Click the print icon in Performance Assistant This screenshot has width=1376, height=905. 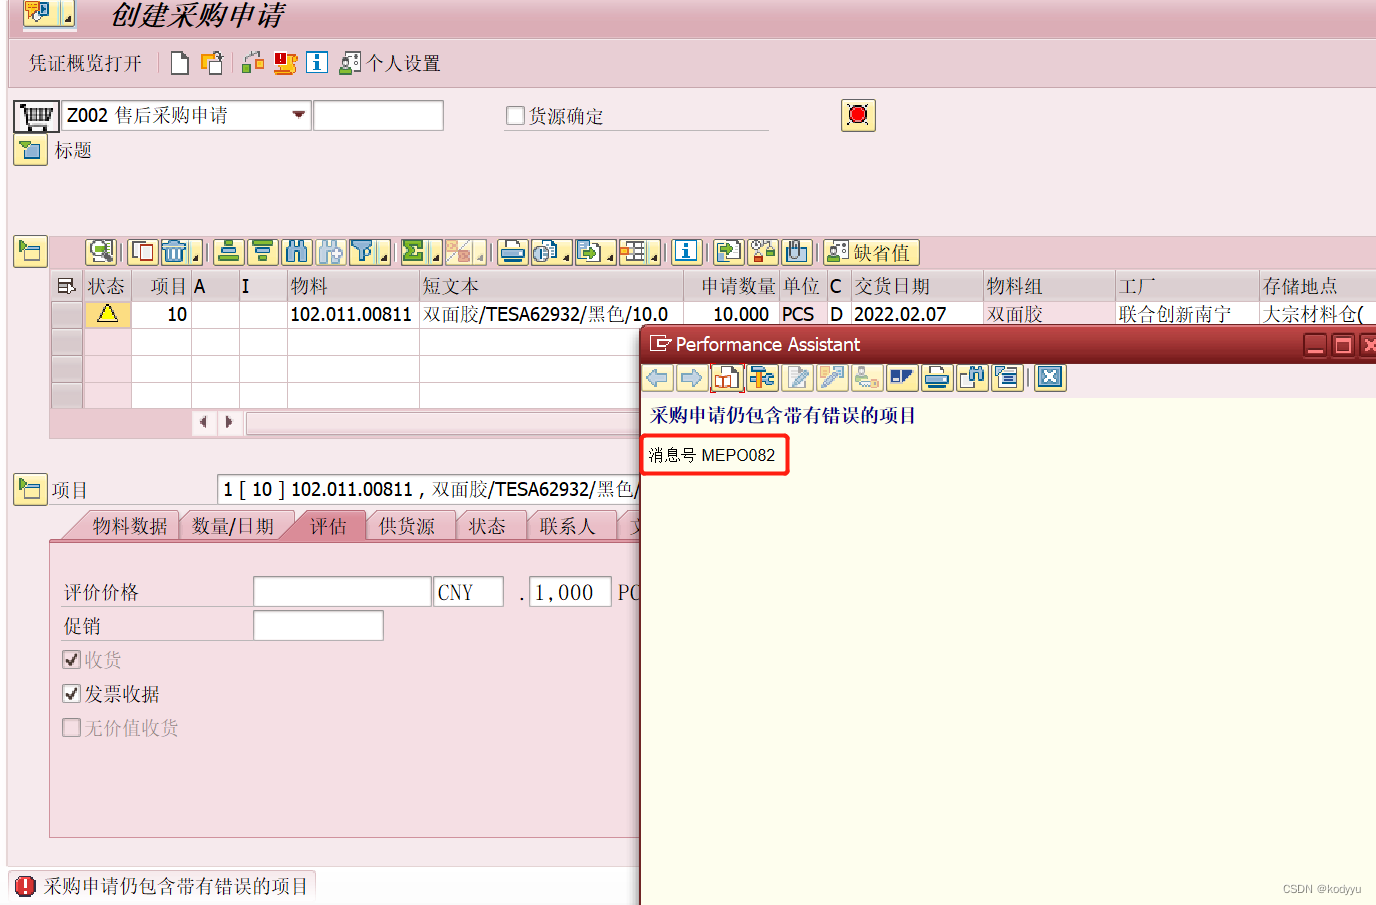[x=937, y=377]
